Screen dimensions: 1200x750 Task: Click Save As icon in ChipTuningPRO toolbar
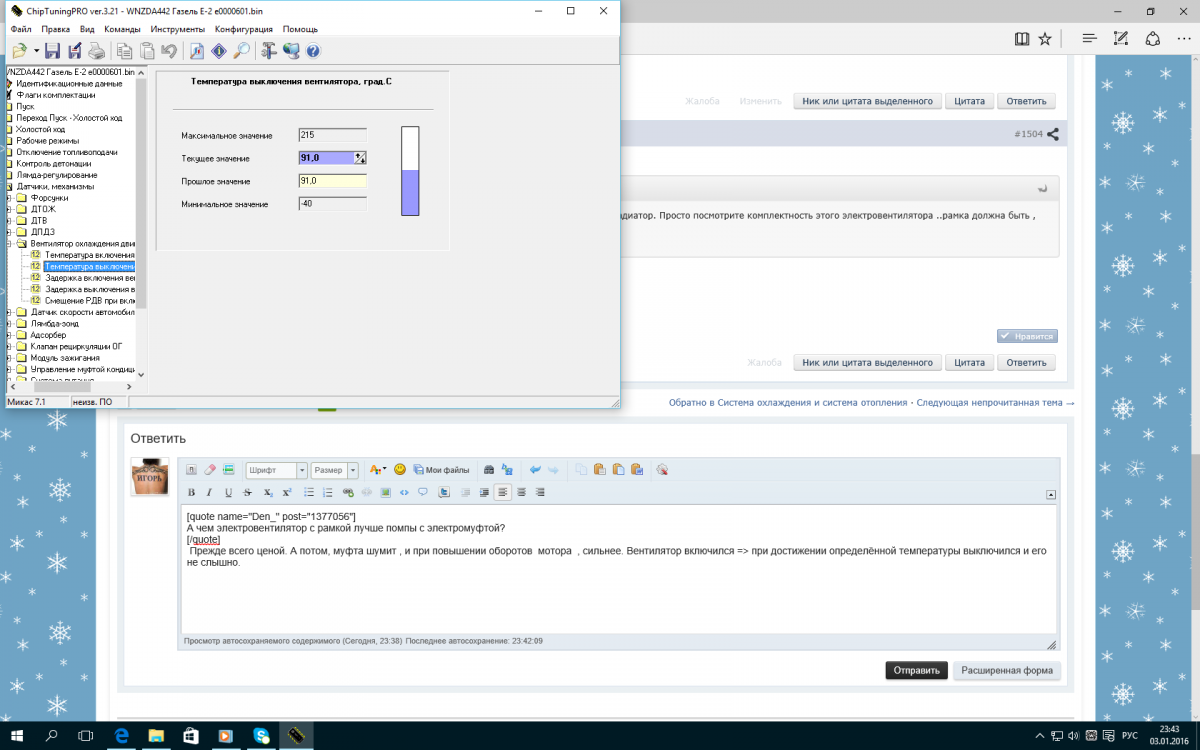(x=74, y=50)
